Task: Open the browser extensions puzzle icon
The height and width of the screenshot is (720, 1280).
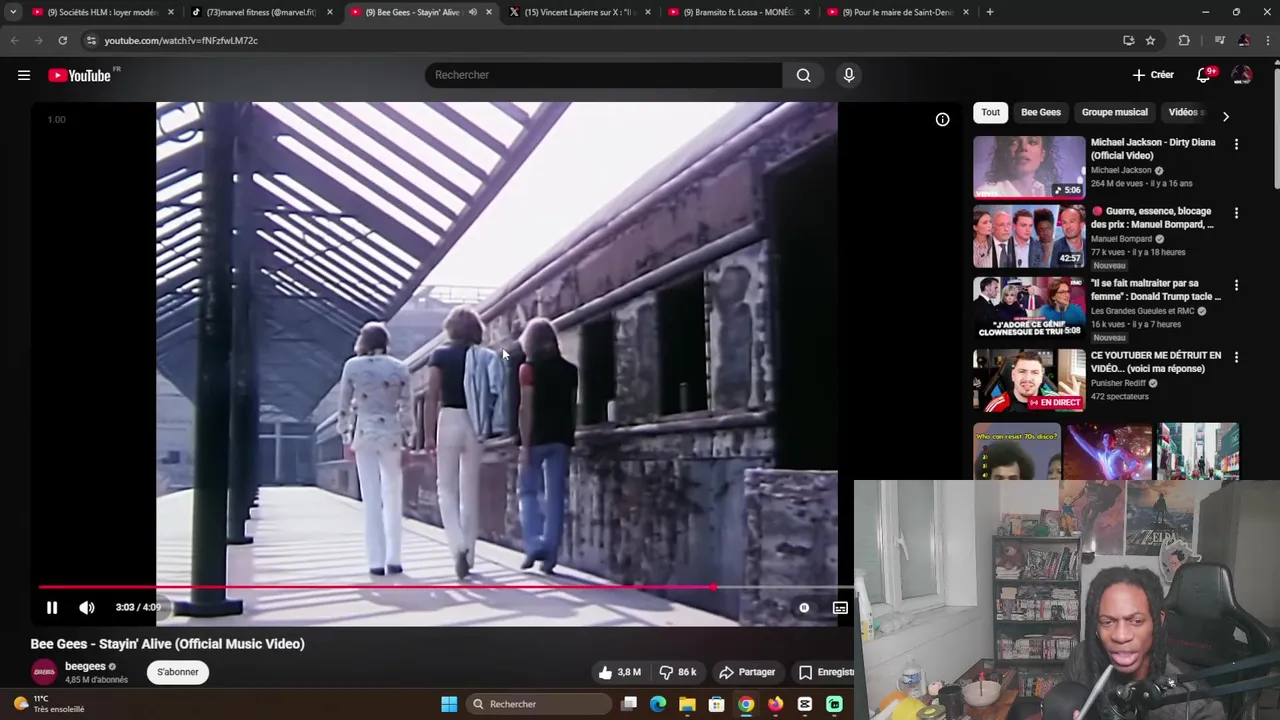Action: [x=1184, y=40]
